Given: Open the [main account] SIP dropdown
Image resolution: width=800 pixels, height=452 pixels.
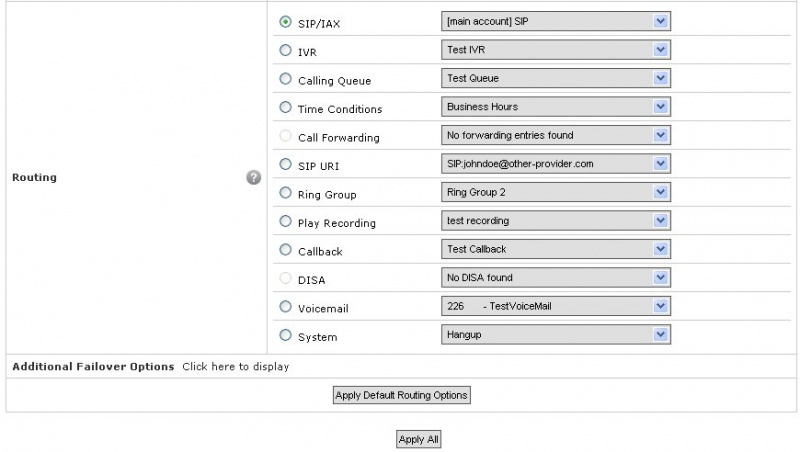Looking at the screenshot, I should tap(556, 21).
